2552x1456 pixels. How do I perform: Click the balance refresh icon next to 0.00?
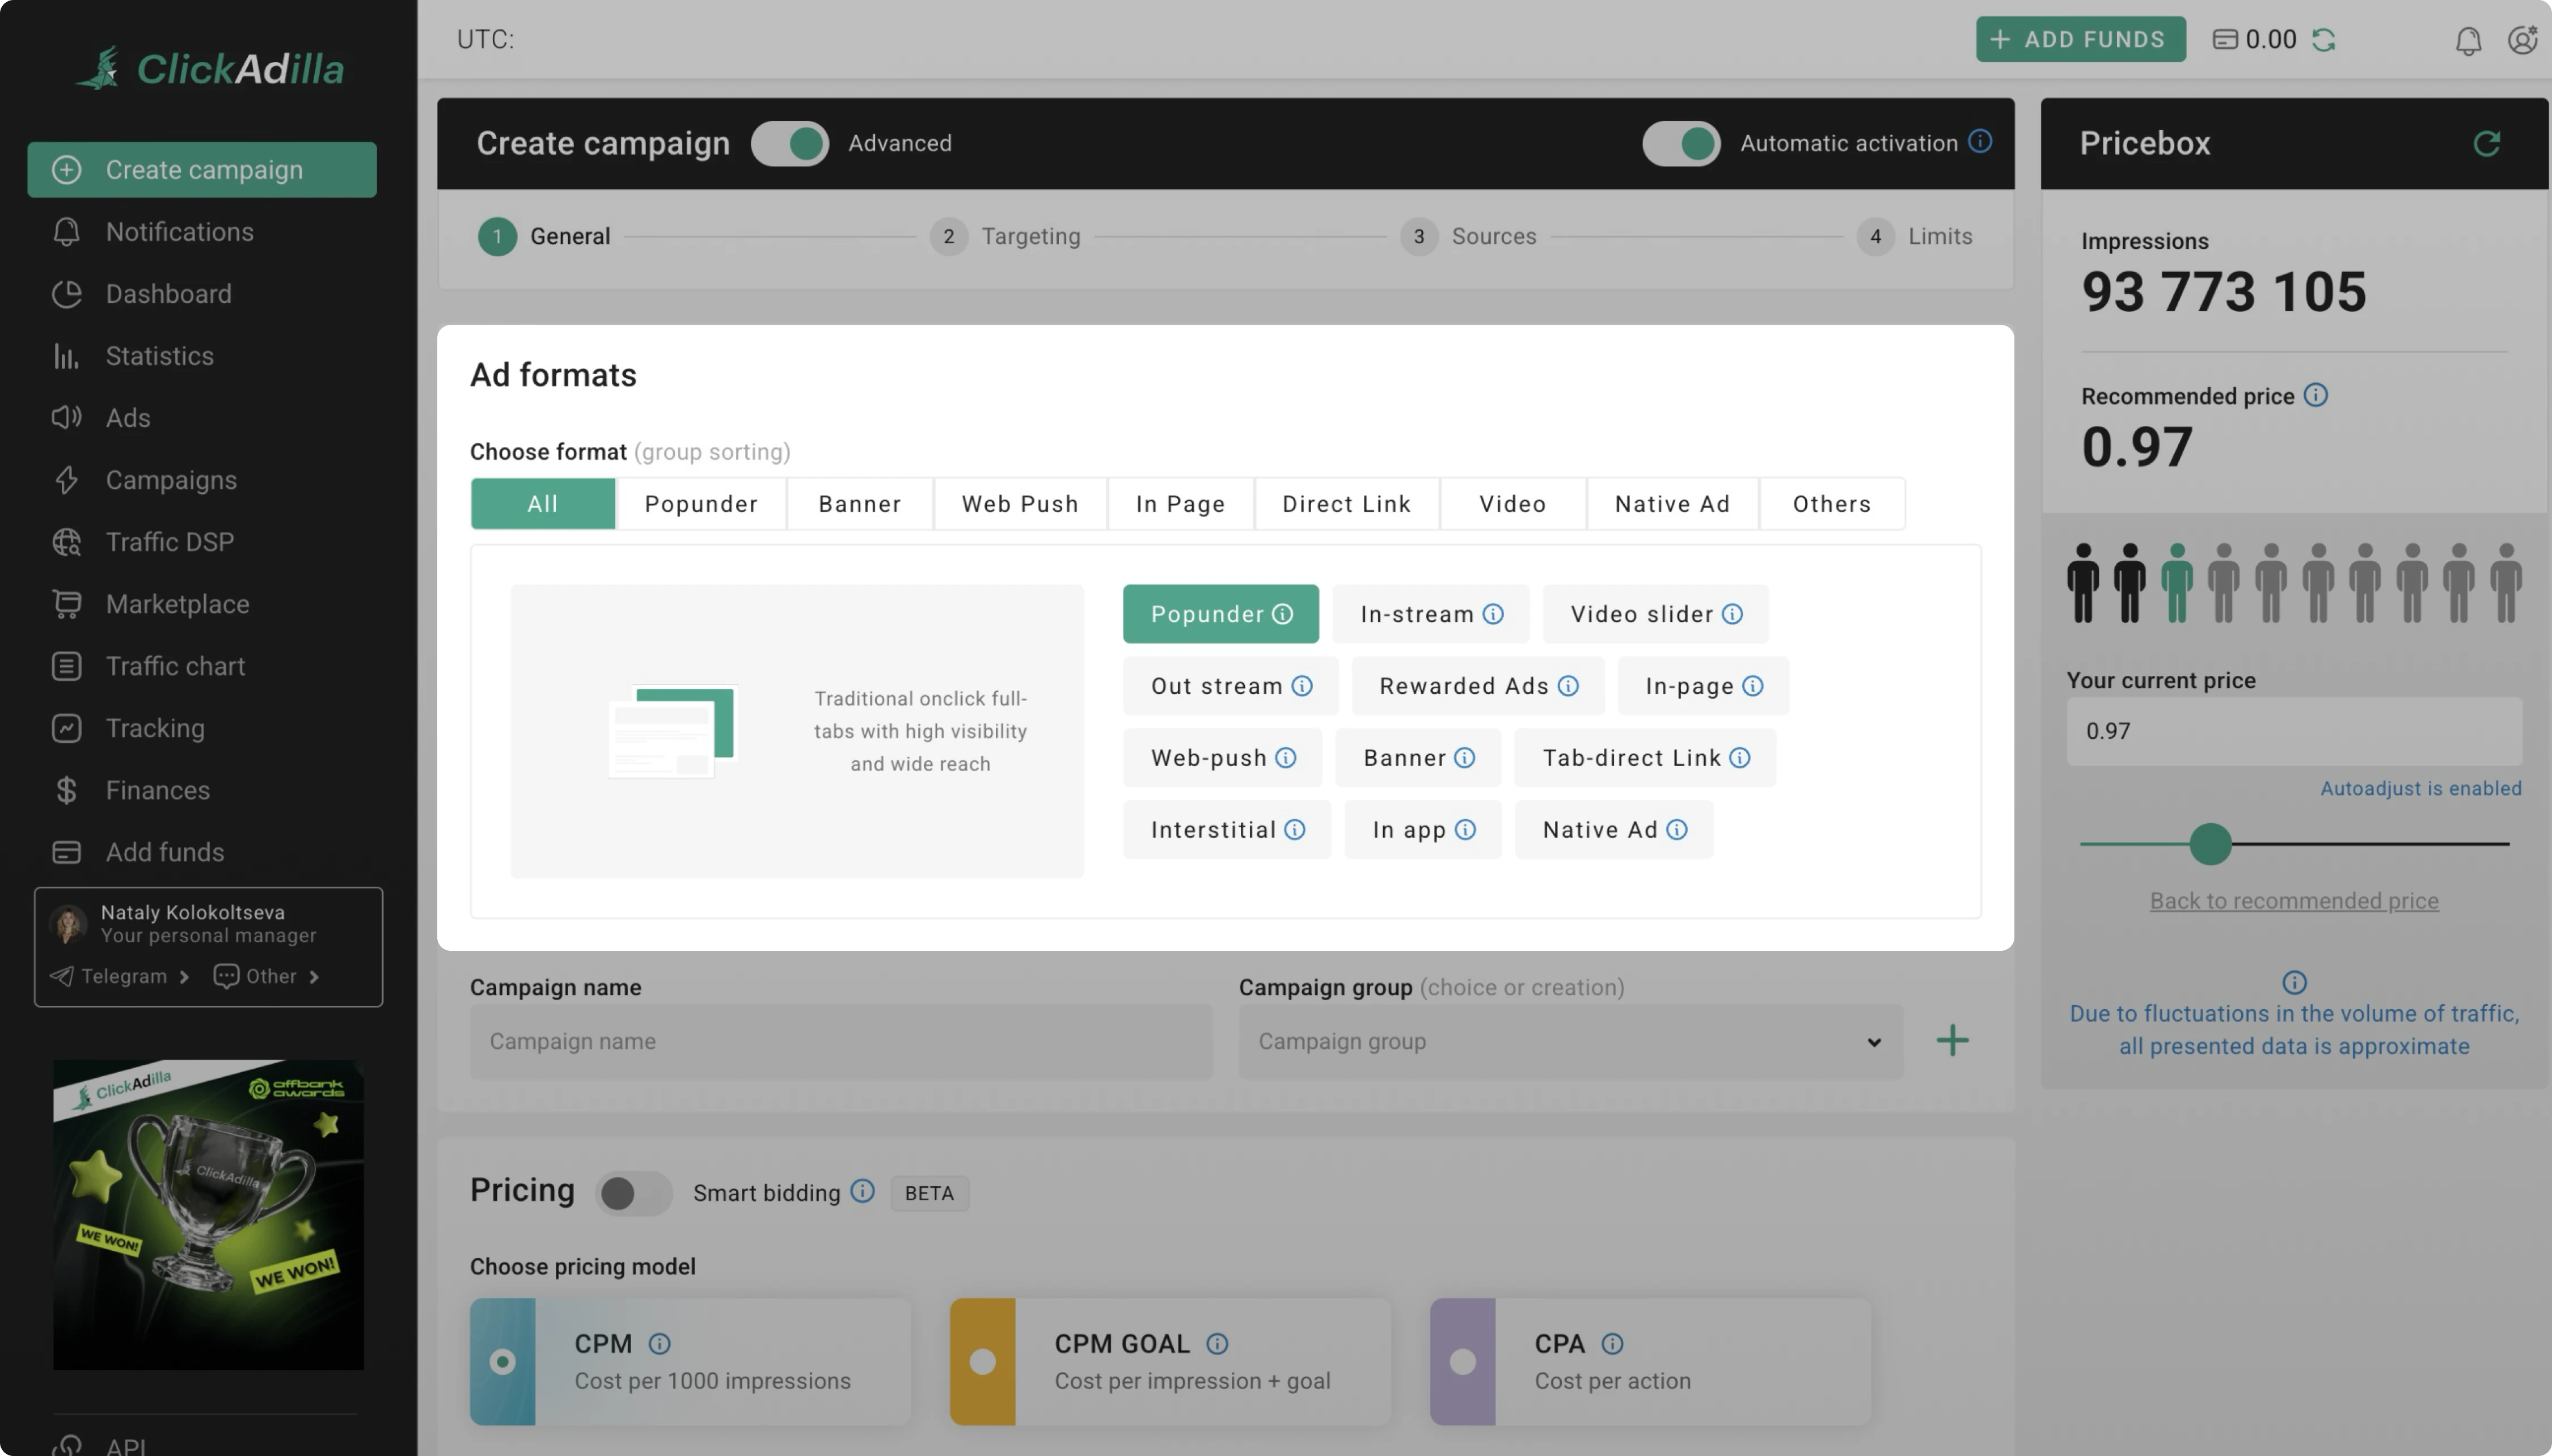click(x=2323, y=40)
